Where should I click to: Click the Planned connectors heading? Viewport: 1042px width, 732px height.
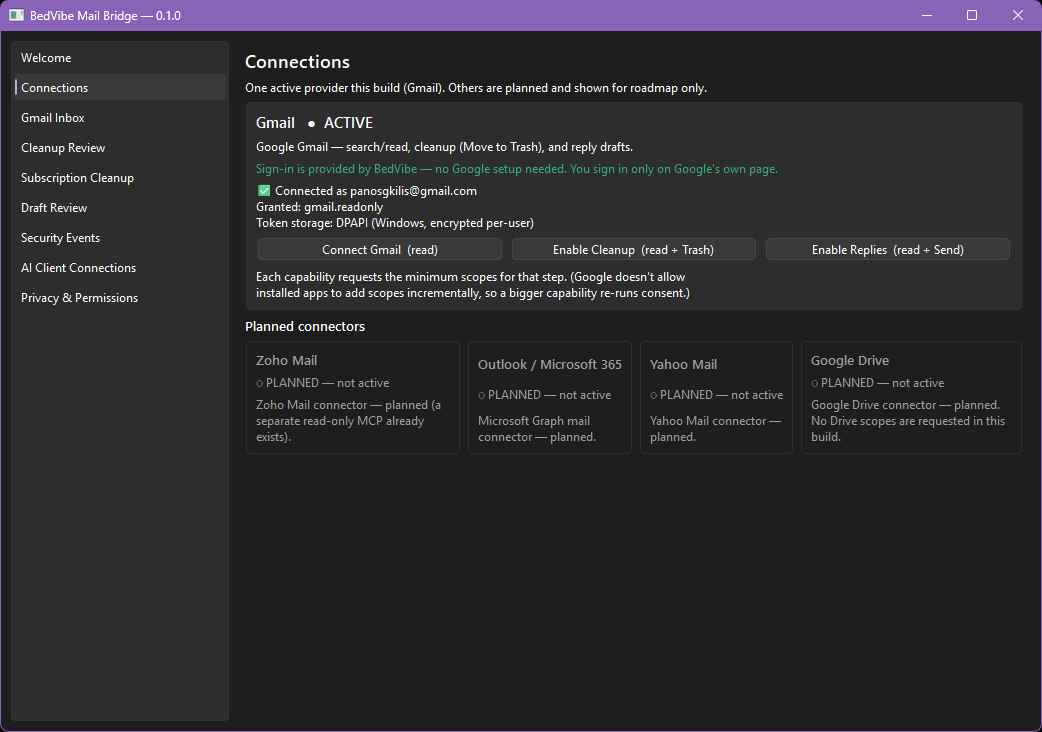[x=305, y=326]
